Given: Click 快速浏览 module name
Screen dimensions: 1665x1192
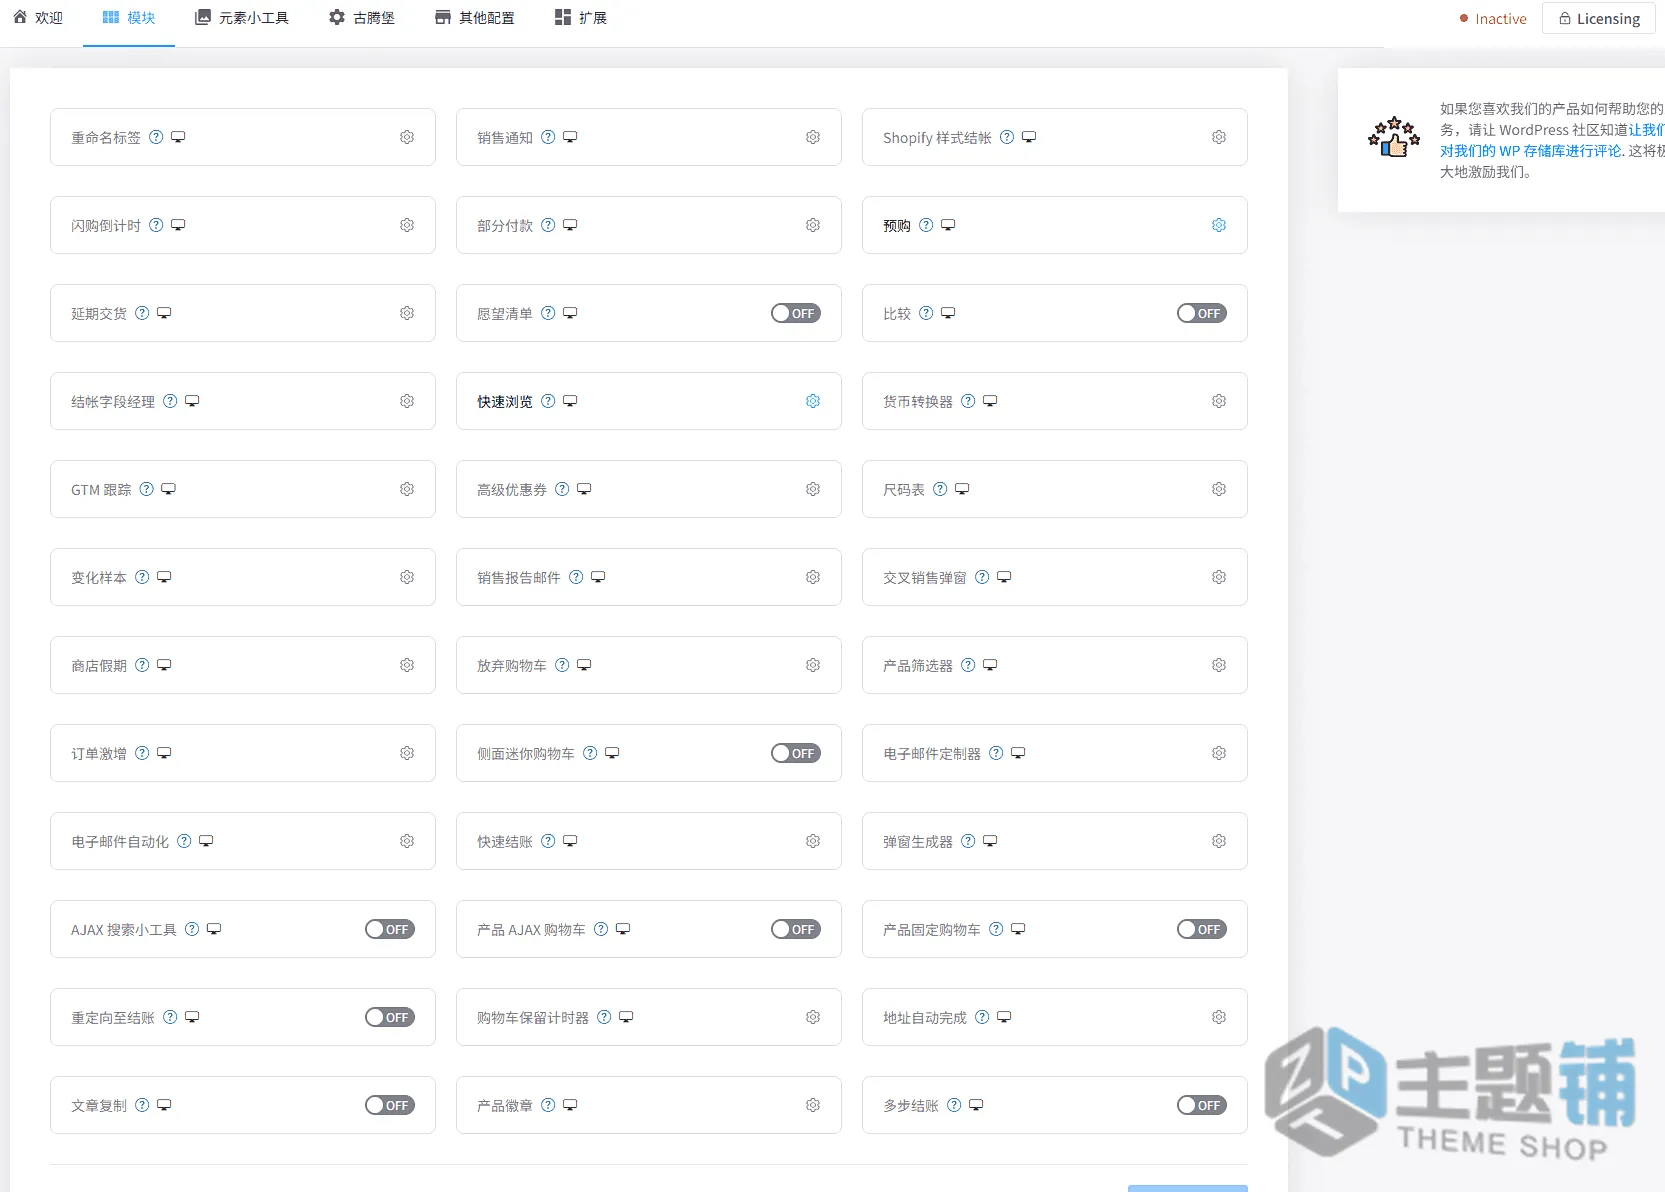Looking at the screenshot, I should [x=505, y=401].
